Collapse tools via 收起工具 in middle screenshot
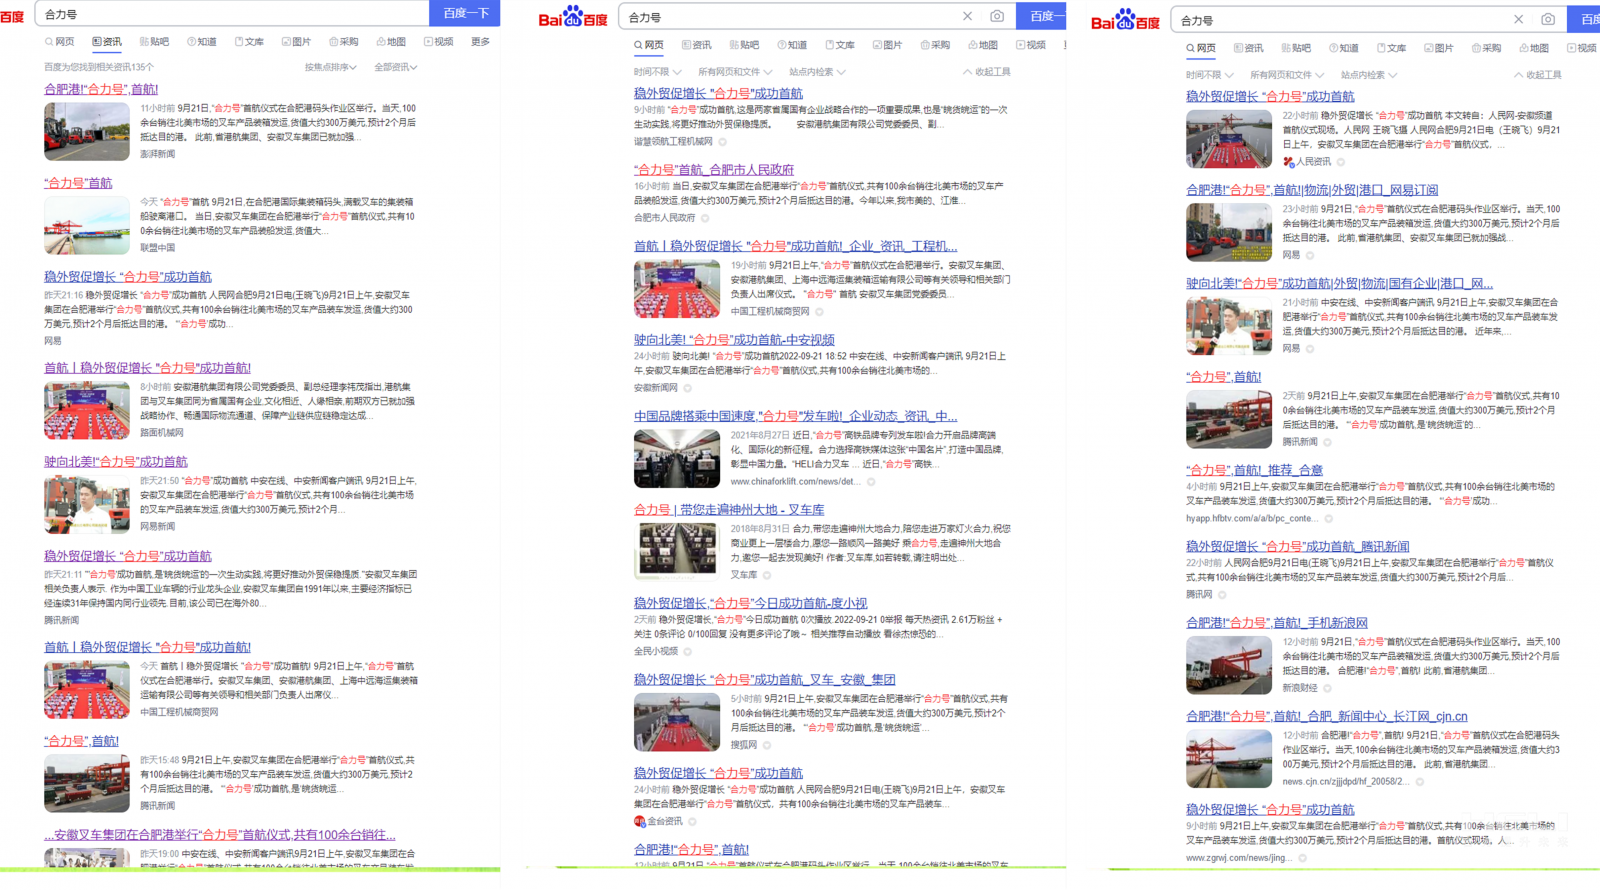 pyautogui.click(x=986, y=72)
